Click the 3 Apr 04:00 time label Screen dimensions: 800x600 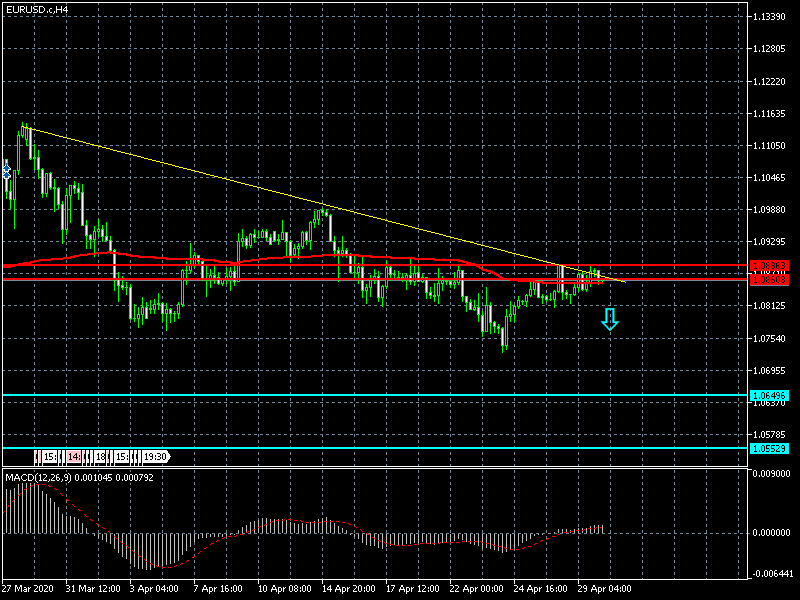pos(155,589)
